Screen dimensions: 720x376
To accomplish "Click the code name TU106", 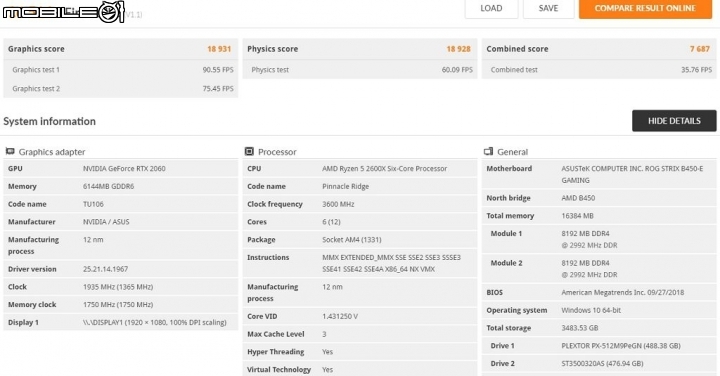I will 93,204.
